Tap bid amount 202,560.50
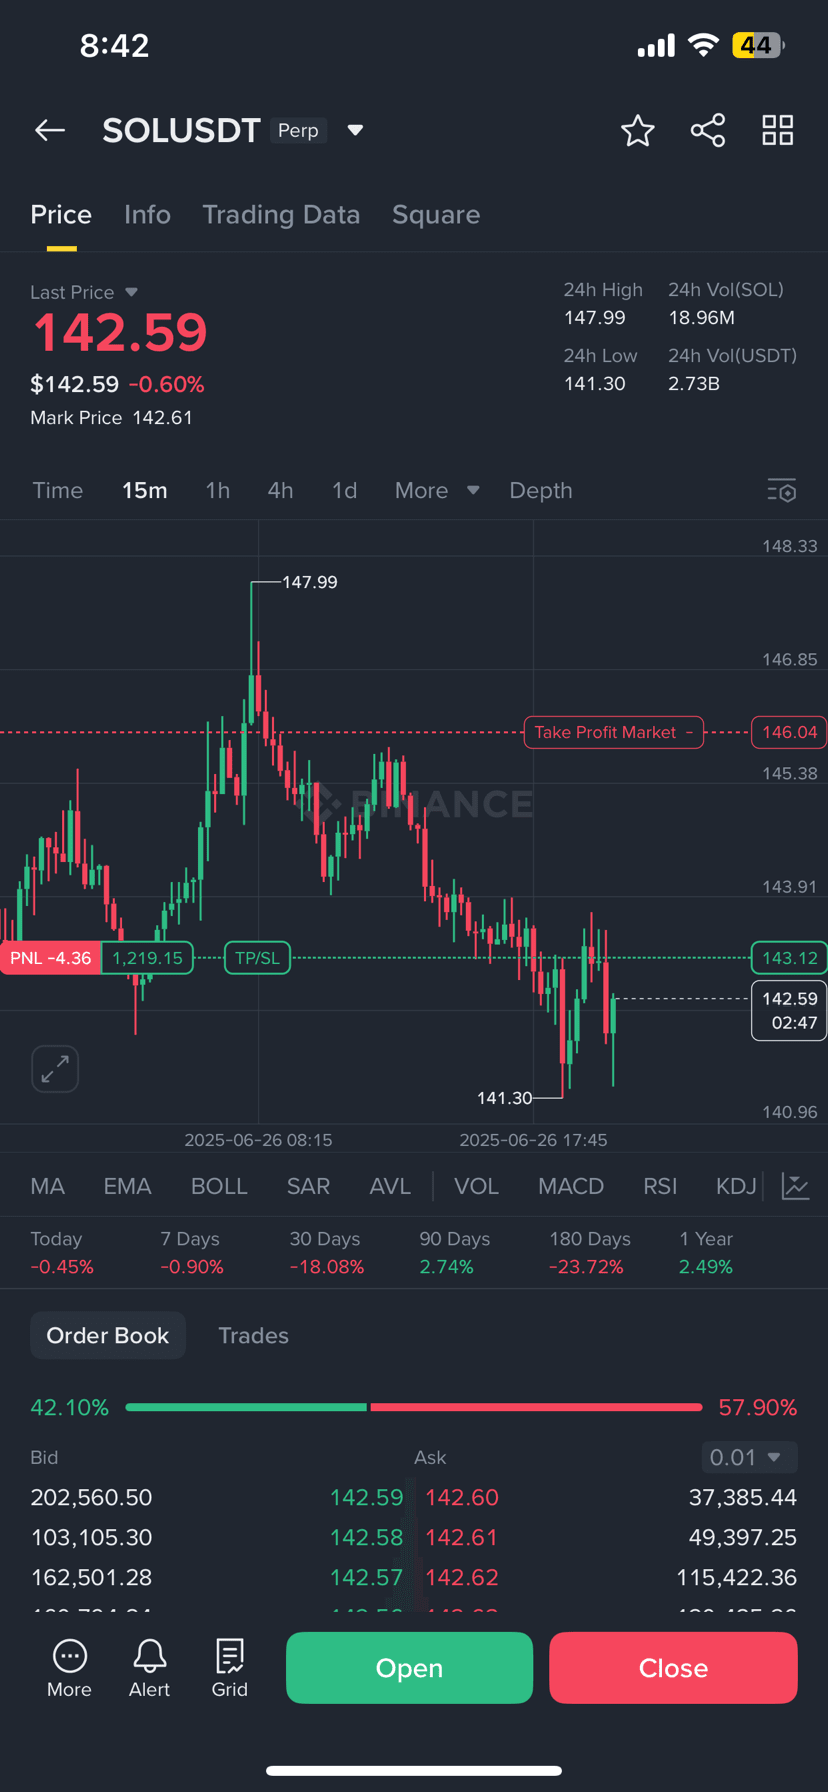The image size is (828, 1792). tap(91, 1497)
